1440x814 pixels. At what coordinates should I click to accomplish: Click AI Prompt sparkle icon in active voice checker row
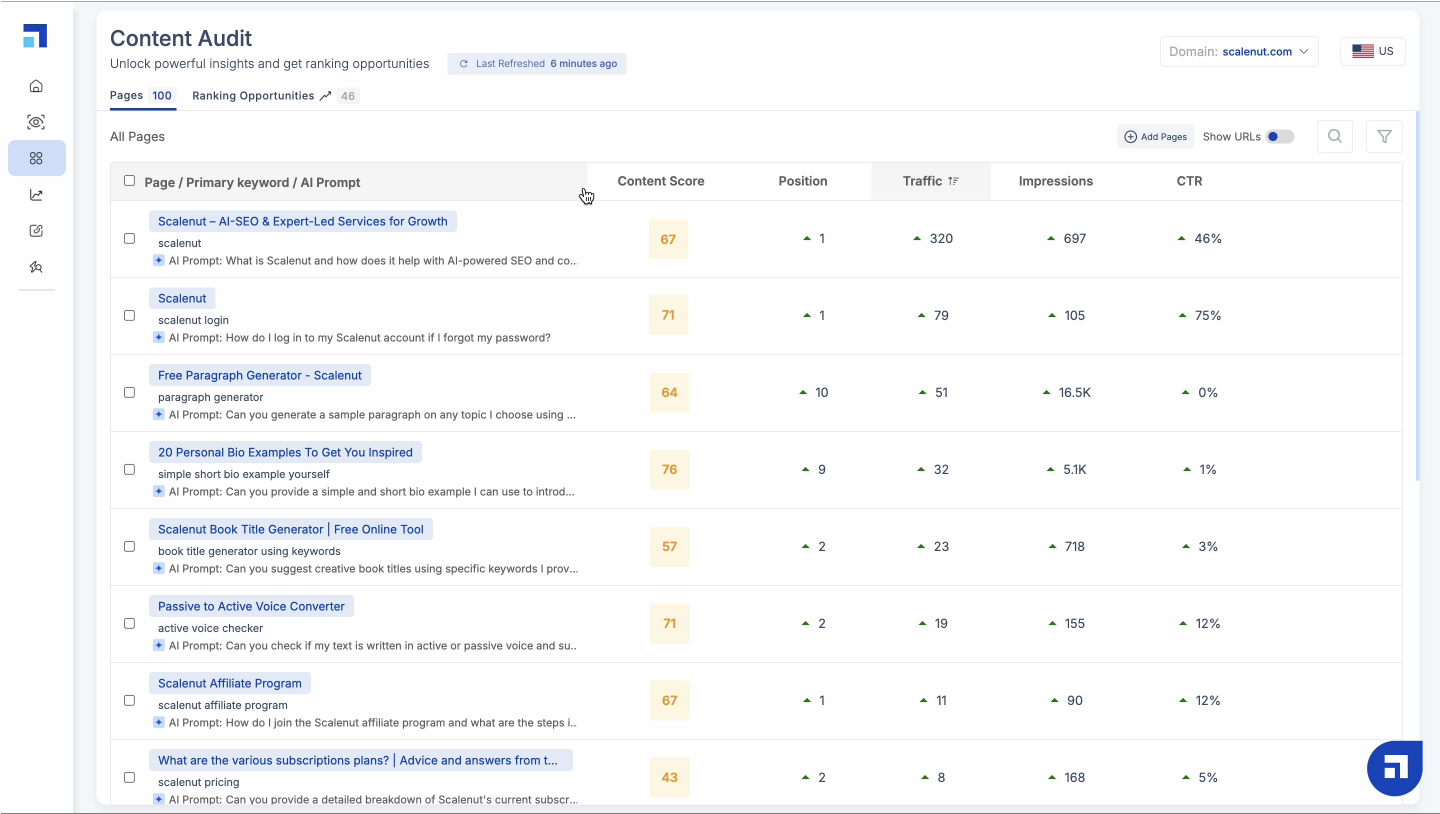click(158, 646)
